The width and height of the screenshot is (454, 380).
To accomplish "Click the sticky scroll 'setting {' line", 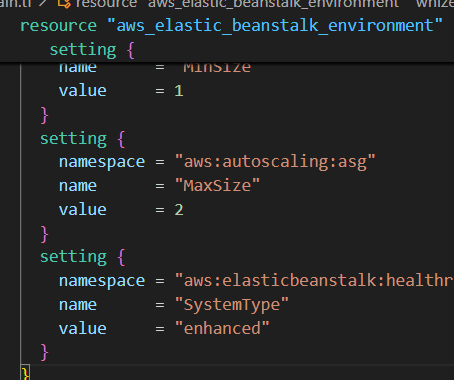I will (x=92, y=50).
